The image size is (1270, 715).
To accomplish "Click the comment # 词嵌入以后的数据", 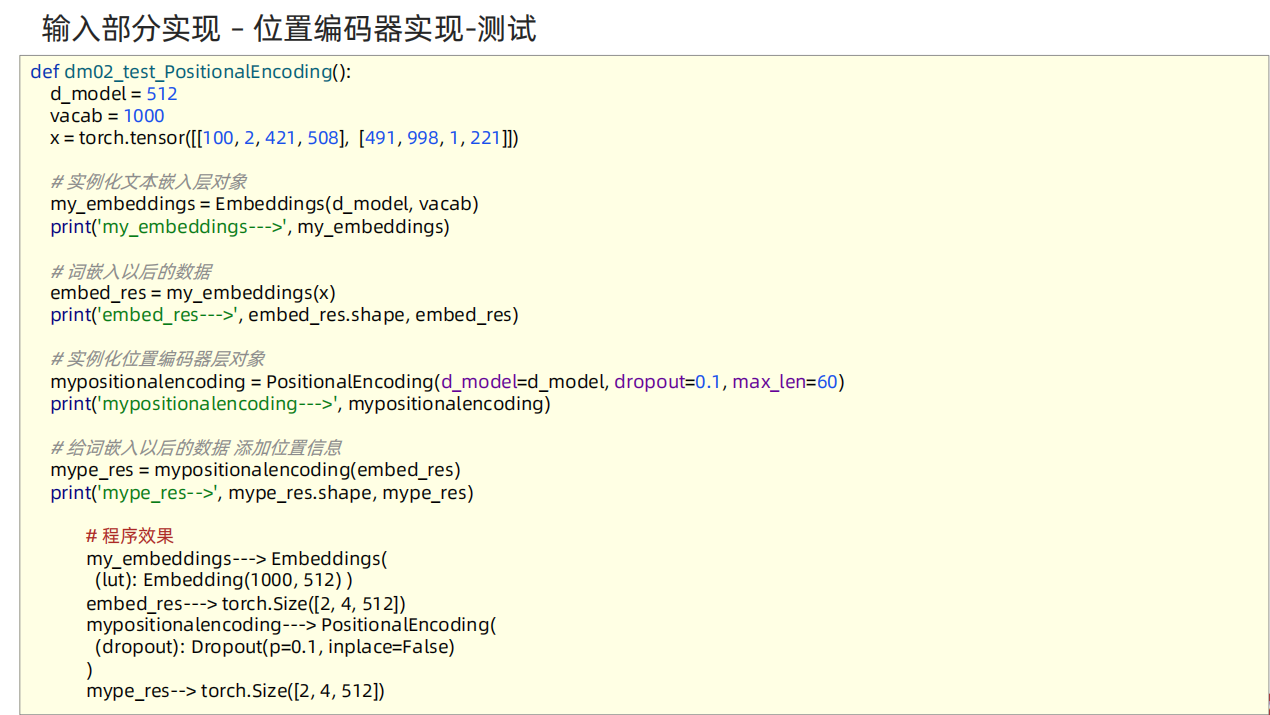I will [131, 271].
